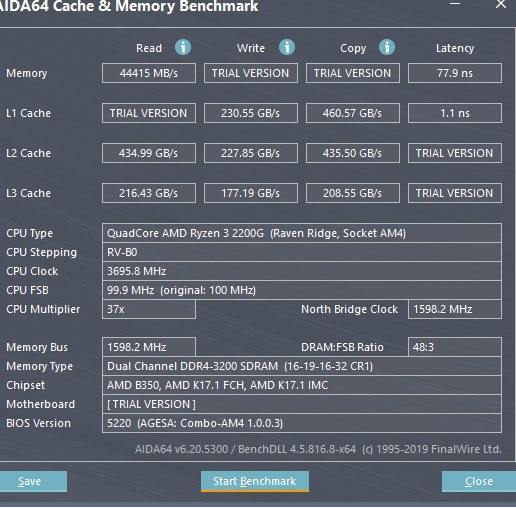The width and height of the screenshot is (516, 508).
Task: Click the Read info icon
Action: click(x=183, y=47)
